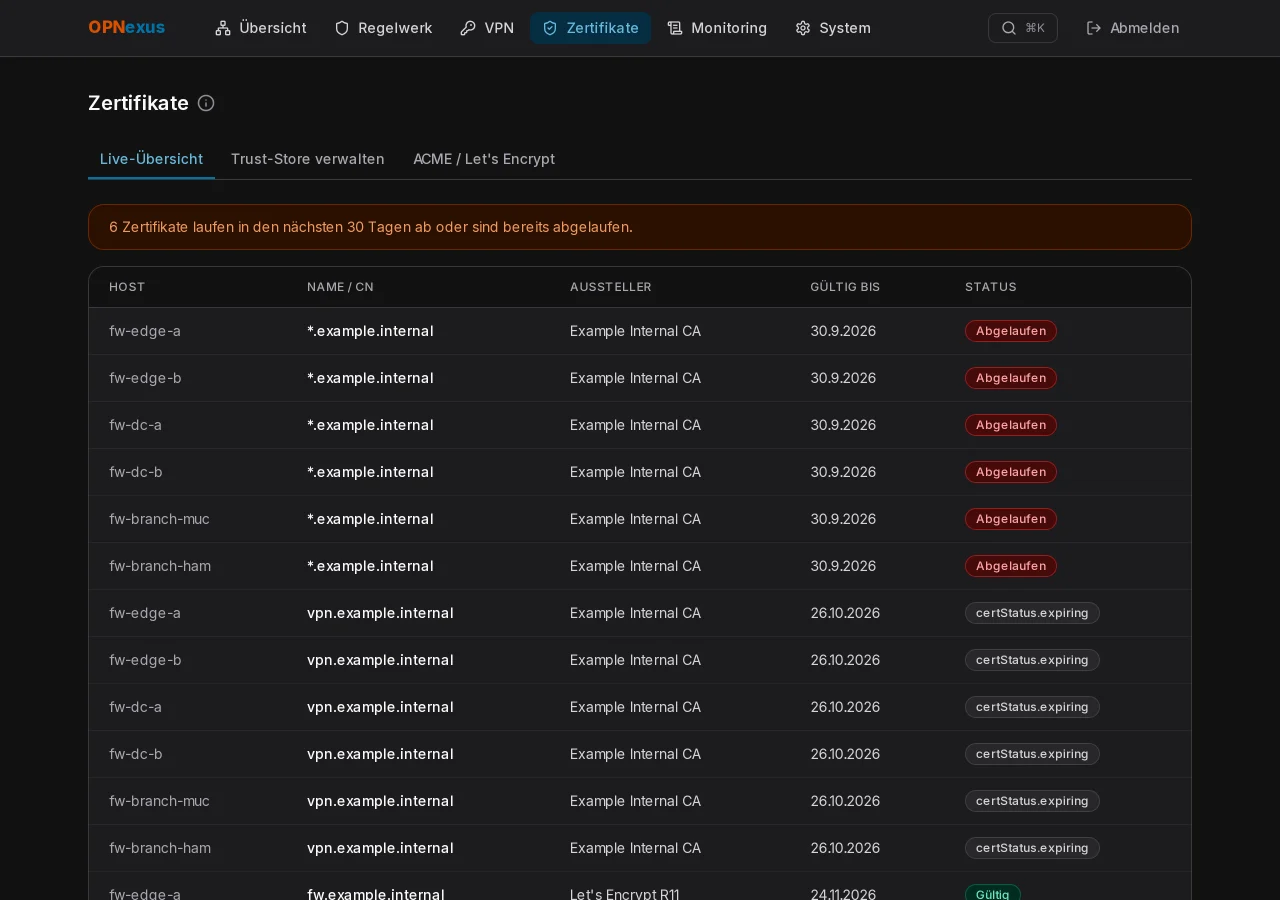The image size is (1280, 900).
Task: Open the OPNexus logo home link
Action: 127,28
